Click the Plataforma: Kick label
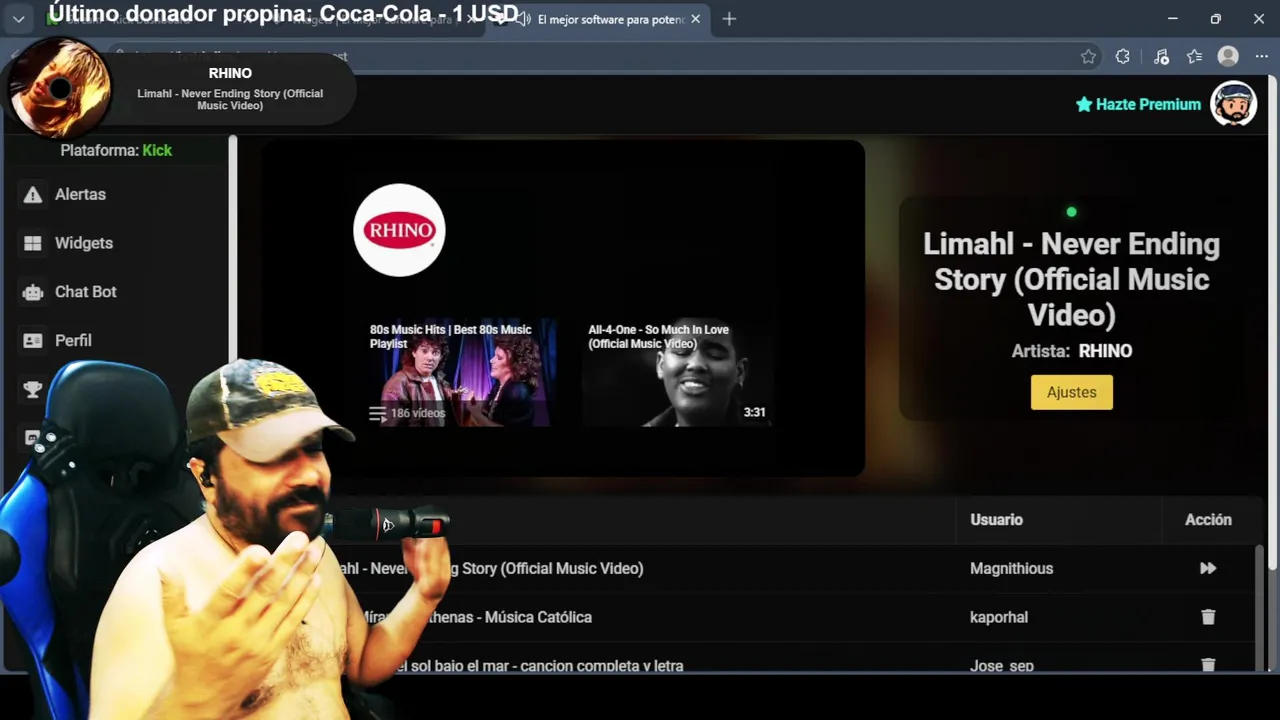This screenshot has height=720, width=1280. [116, 150]
